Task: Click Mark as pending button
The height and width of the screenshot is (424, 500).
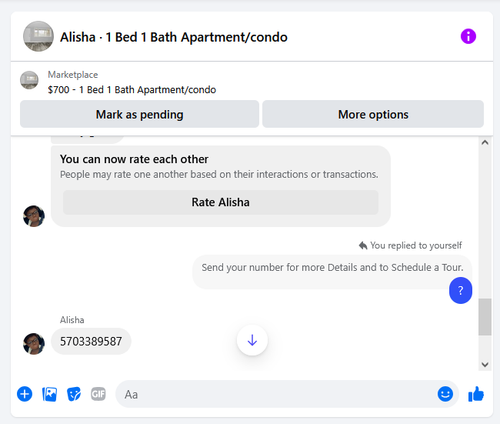Action: pos(139,114)
